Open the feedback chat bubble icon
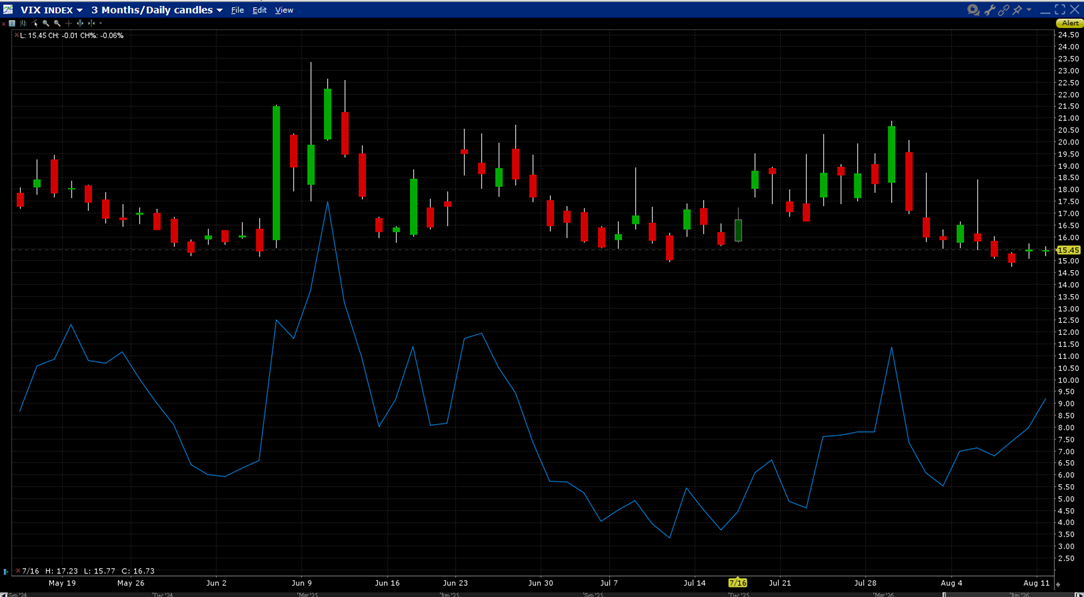Image resolution: width=1084 pixels, height=597 pixels. pyautogui.click(x=973, y=10)
